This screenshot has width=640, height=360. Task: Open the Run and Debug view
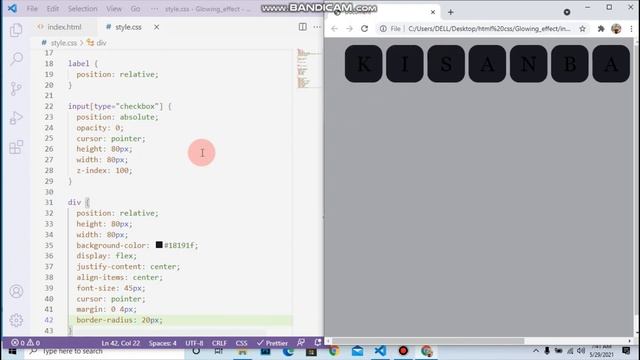tap(16, 118)
